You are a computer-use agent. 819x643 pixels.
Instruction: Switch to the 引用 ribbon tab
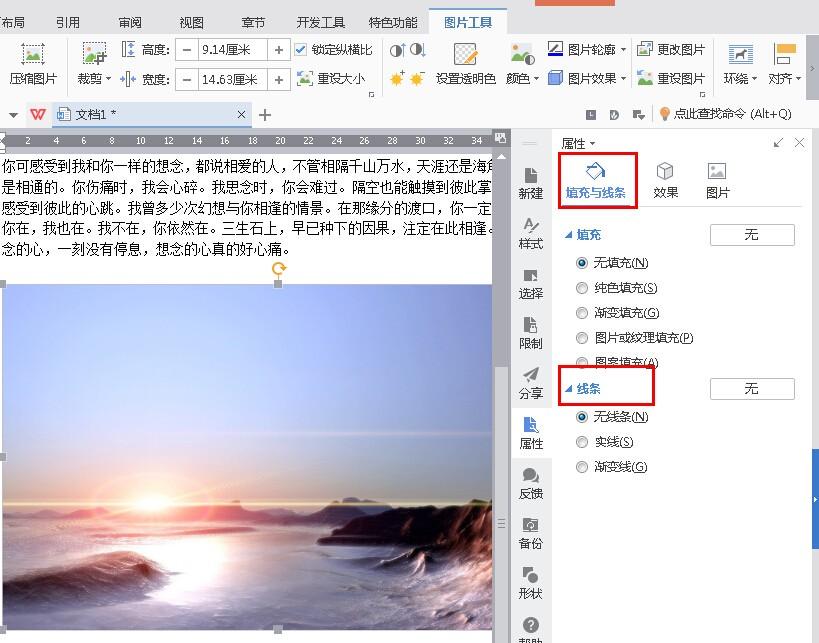68,22
